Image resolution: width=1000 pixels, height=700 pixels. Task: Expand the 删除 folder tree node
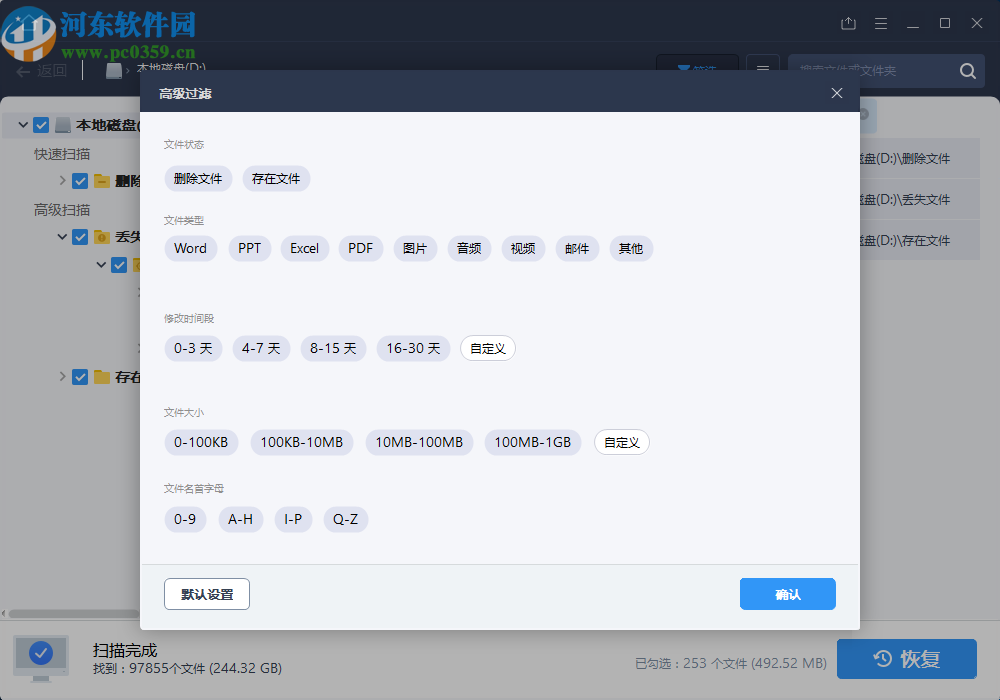[62, 180]
